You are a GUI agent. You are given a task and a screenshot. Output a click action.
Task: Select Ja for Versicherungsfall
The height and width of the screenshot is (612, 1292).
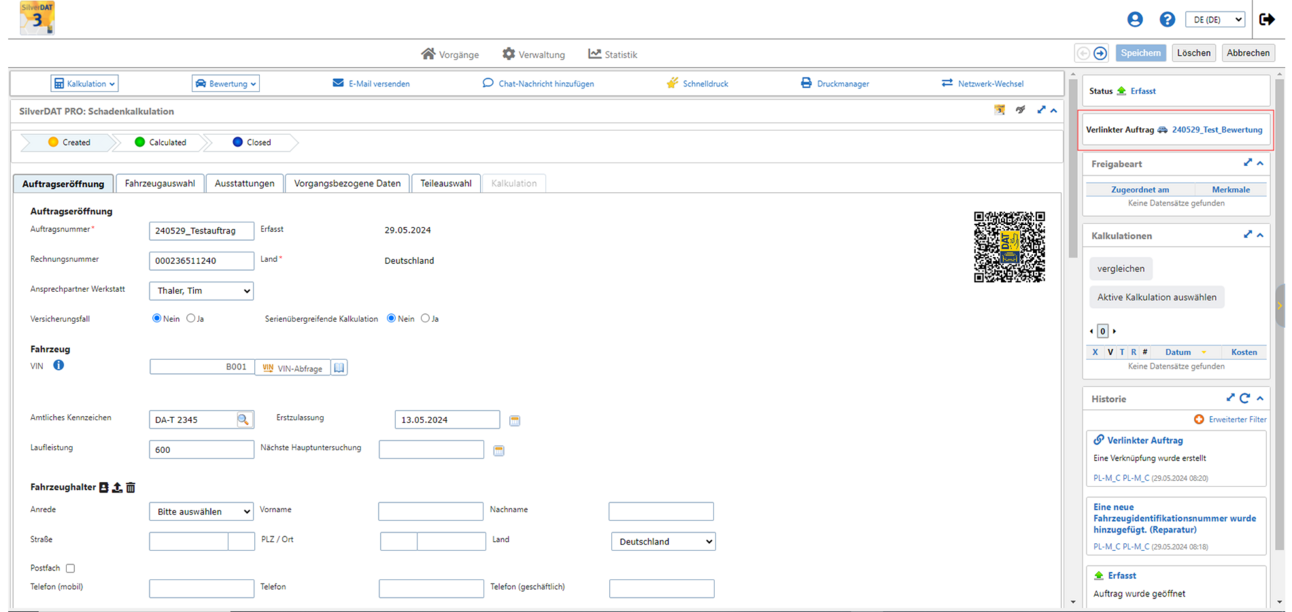point(191,319)
